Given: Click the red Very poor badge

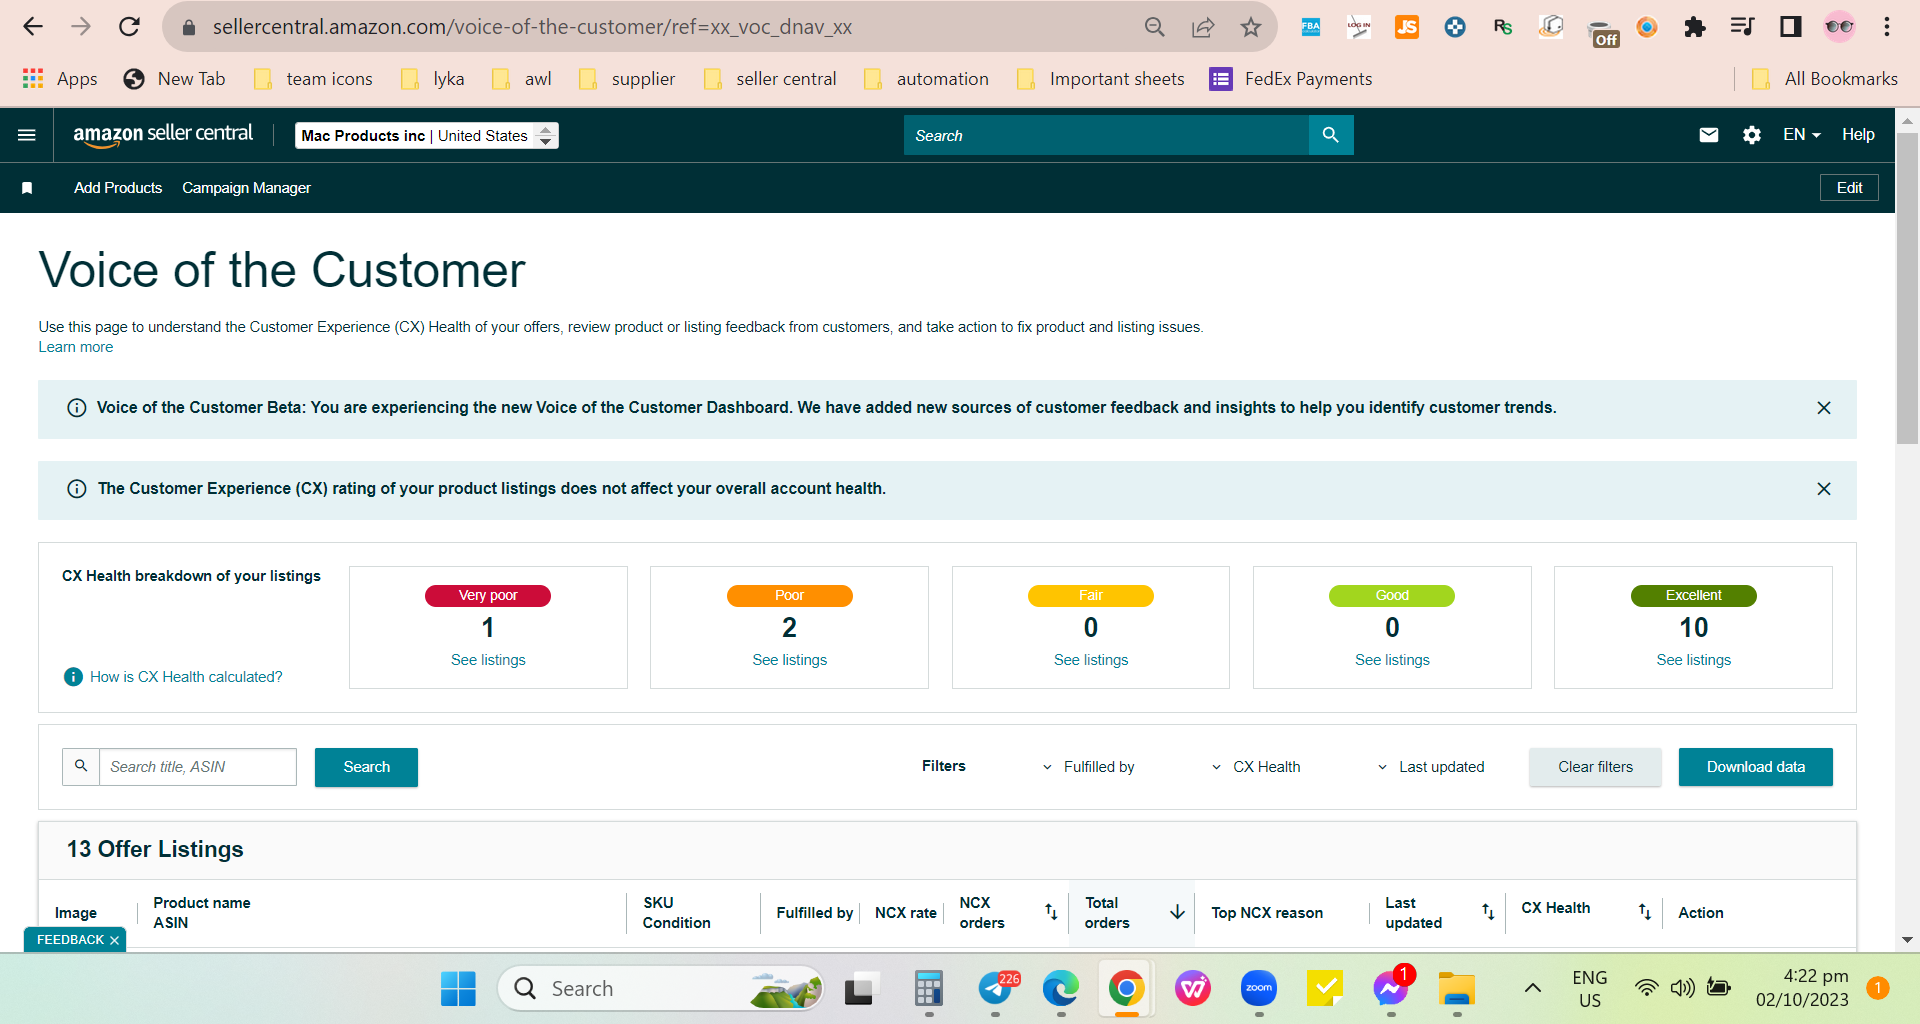Looking at the screenshot, I should pyautogui.click(x=488, y=596).
